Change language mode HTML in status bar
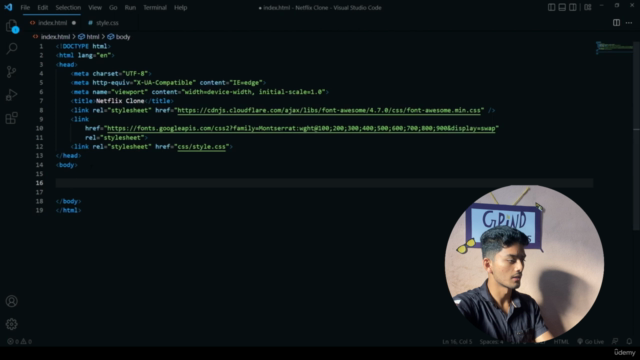The width and height of the screenshot is (640, 360). [x=561, y=341]
